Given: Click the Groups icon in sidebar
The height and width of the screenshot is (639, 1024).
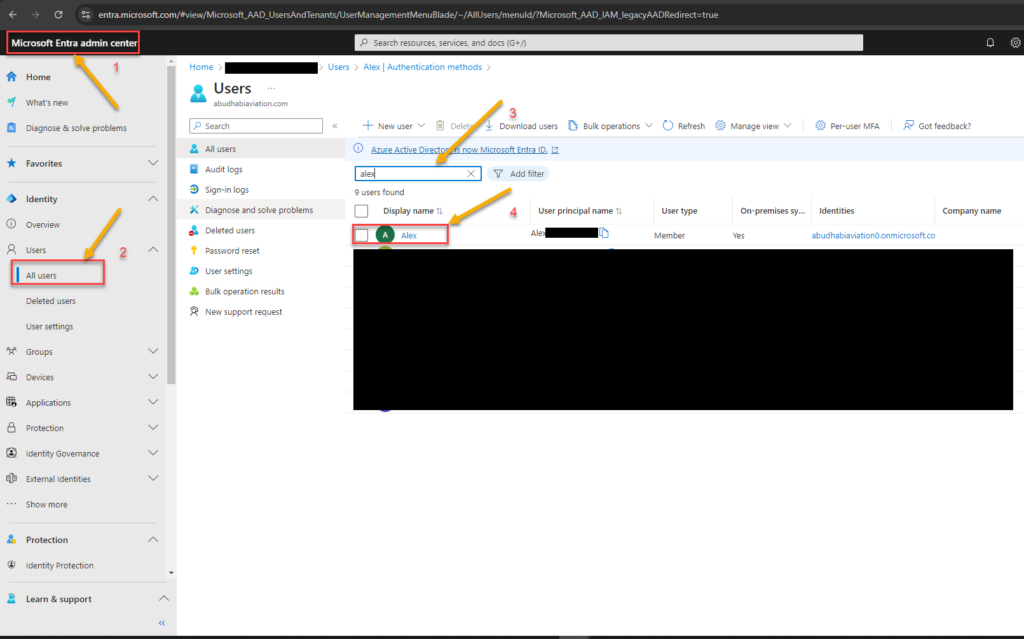Looking at the screenshot, I should coord(11,351).
